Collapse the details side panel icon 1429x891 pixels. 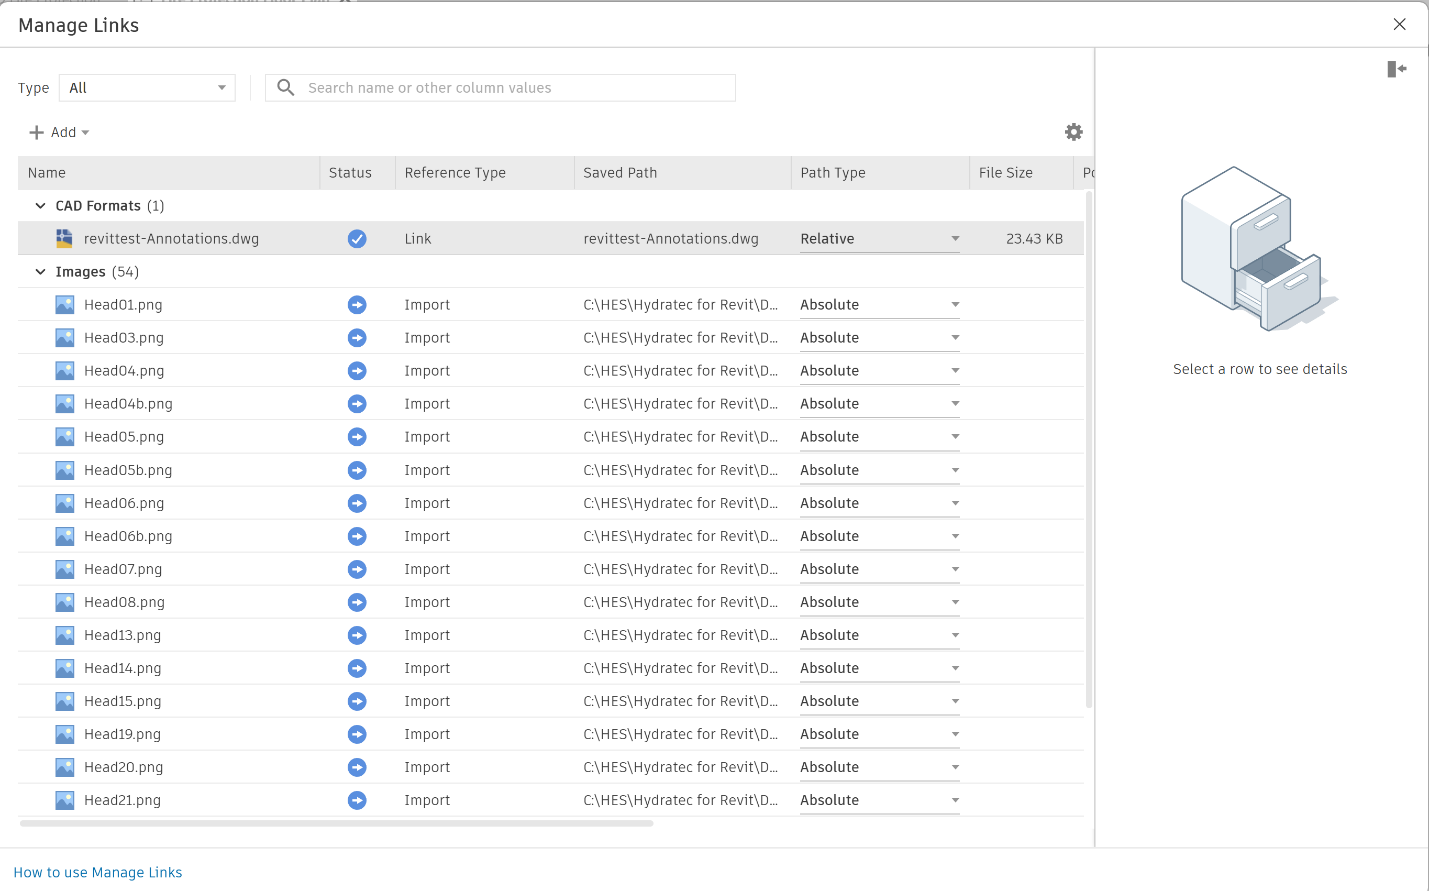1397,69
